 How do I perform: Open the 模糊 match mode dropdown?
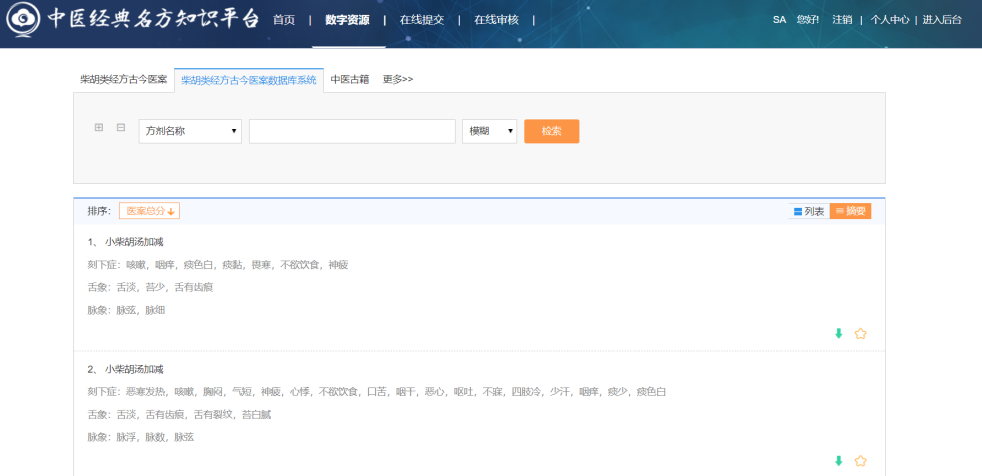pyautogui.click(x=490, y=132)
